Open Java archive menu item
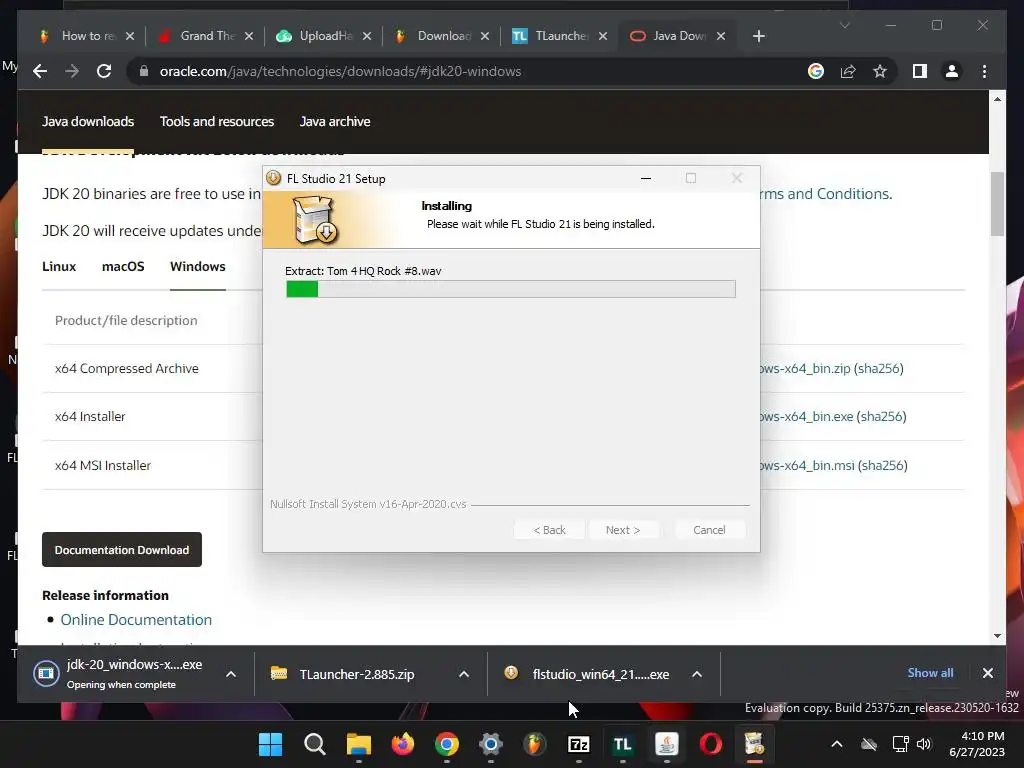Screen dimensions: 1024x768 pos(334,121)
